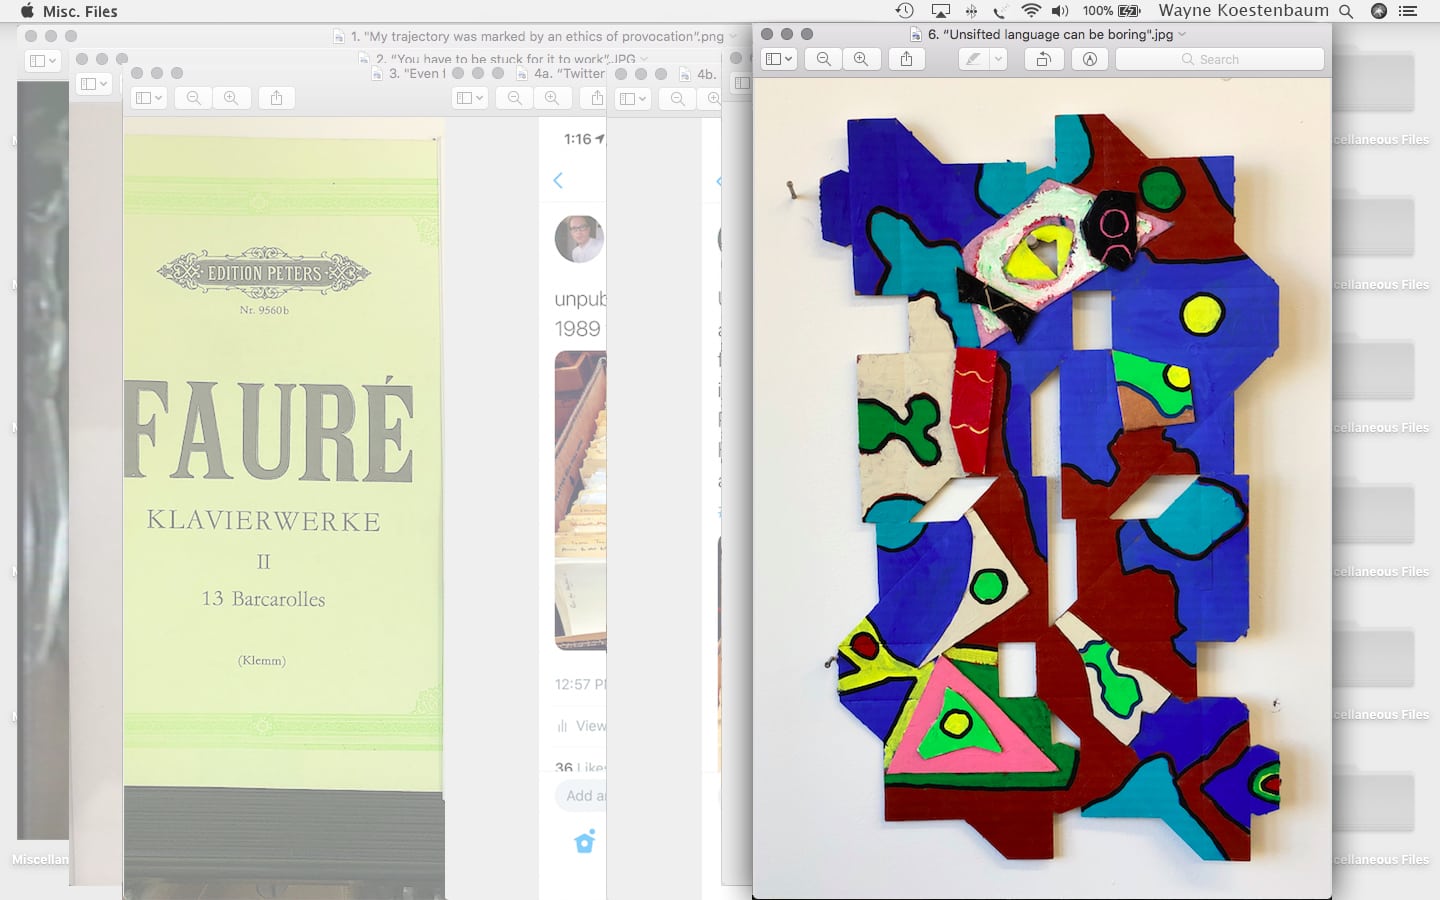
Task: Show the Markup toolbar in the front window
Action: click(1090, 59)
